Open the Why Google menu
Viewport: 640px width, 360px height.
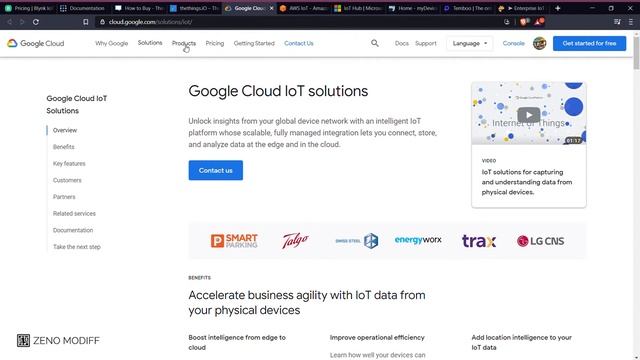tap(111, 43)
